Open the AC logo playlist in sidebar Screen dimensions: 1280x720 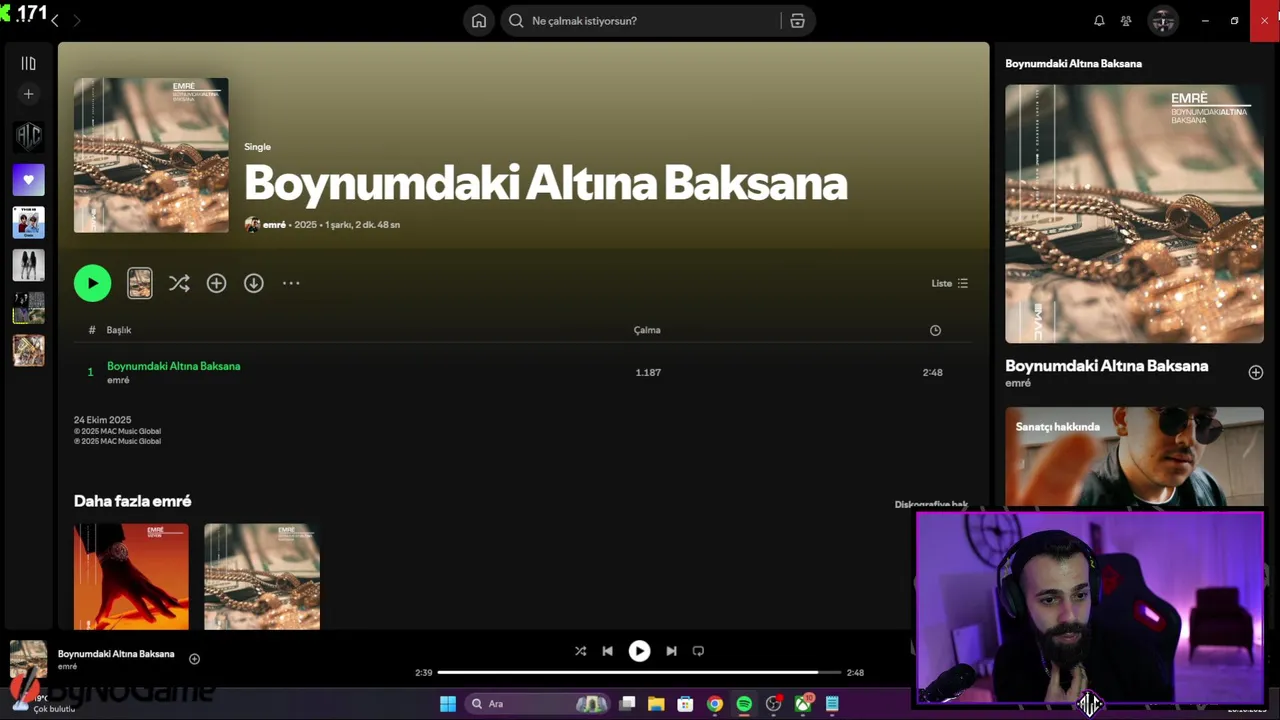point(28,137)
